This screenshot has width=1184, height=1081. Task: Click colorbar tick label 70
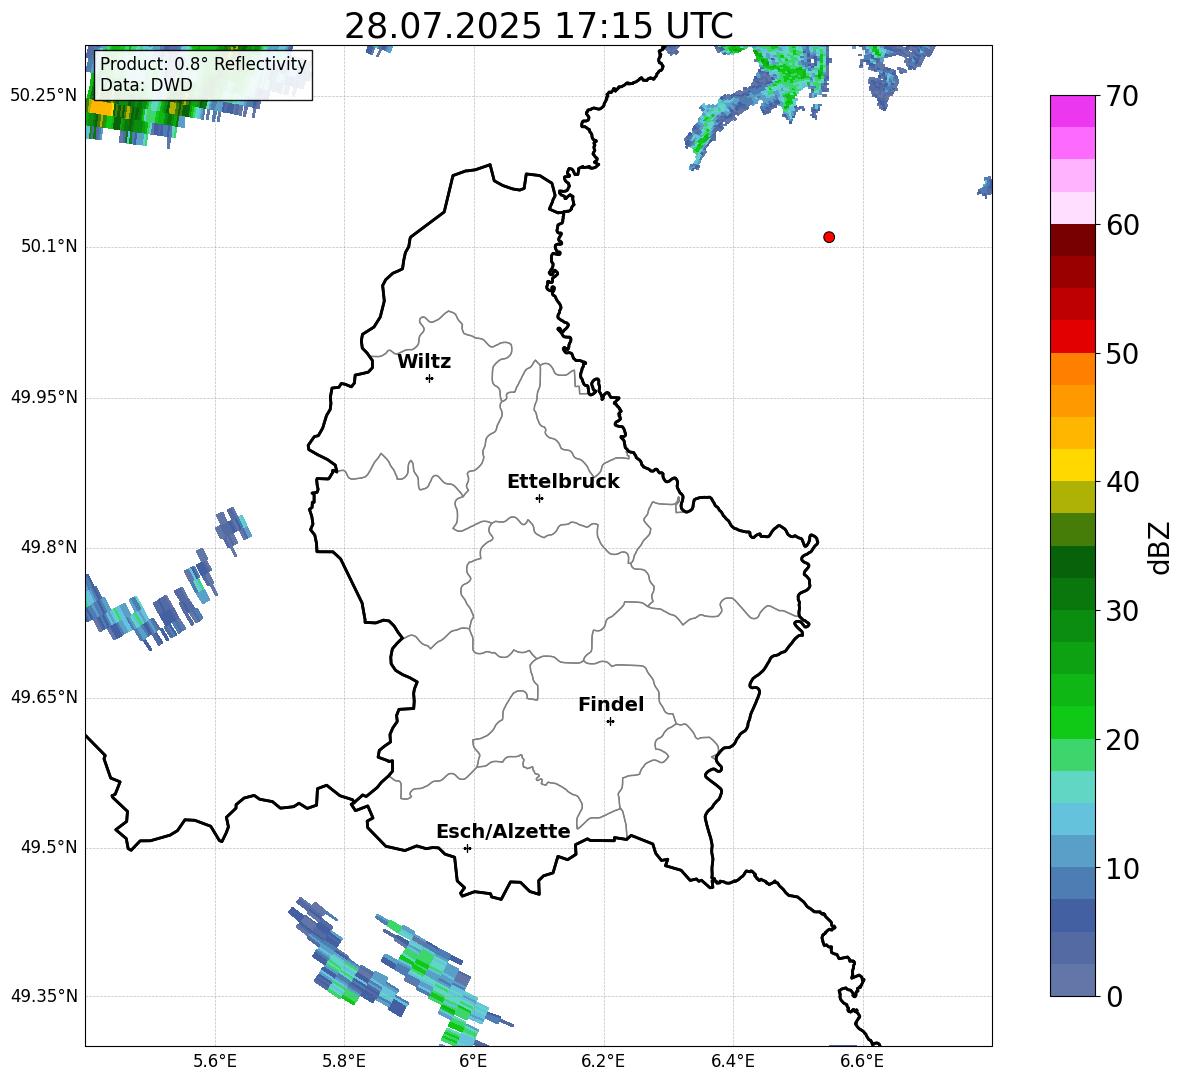click(1123, 96)
